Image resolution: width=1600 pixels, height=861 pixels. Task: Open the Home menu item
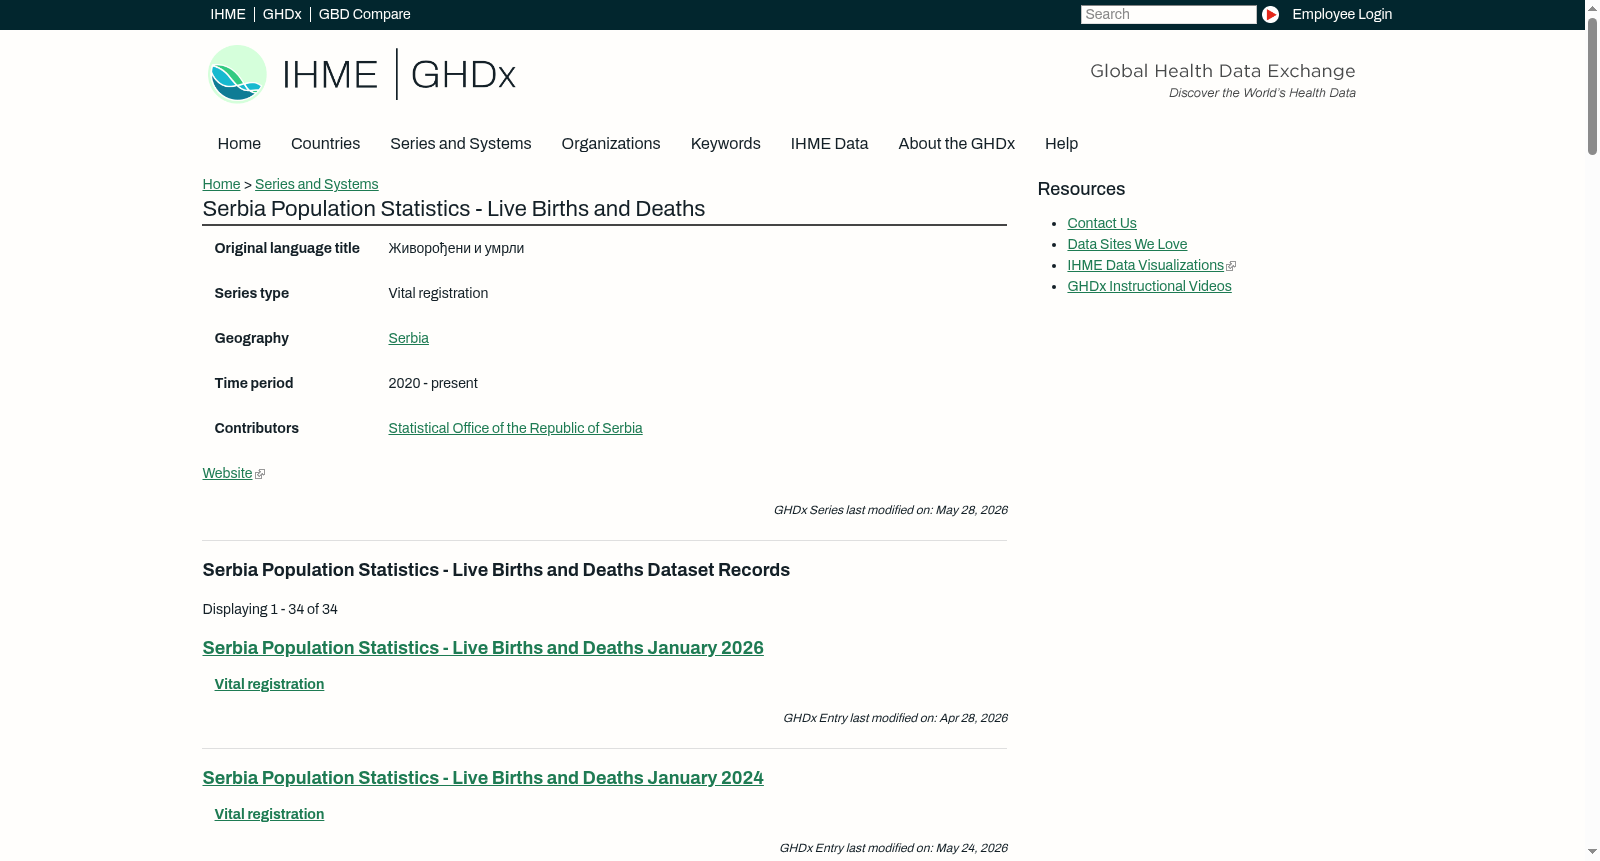239,144
